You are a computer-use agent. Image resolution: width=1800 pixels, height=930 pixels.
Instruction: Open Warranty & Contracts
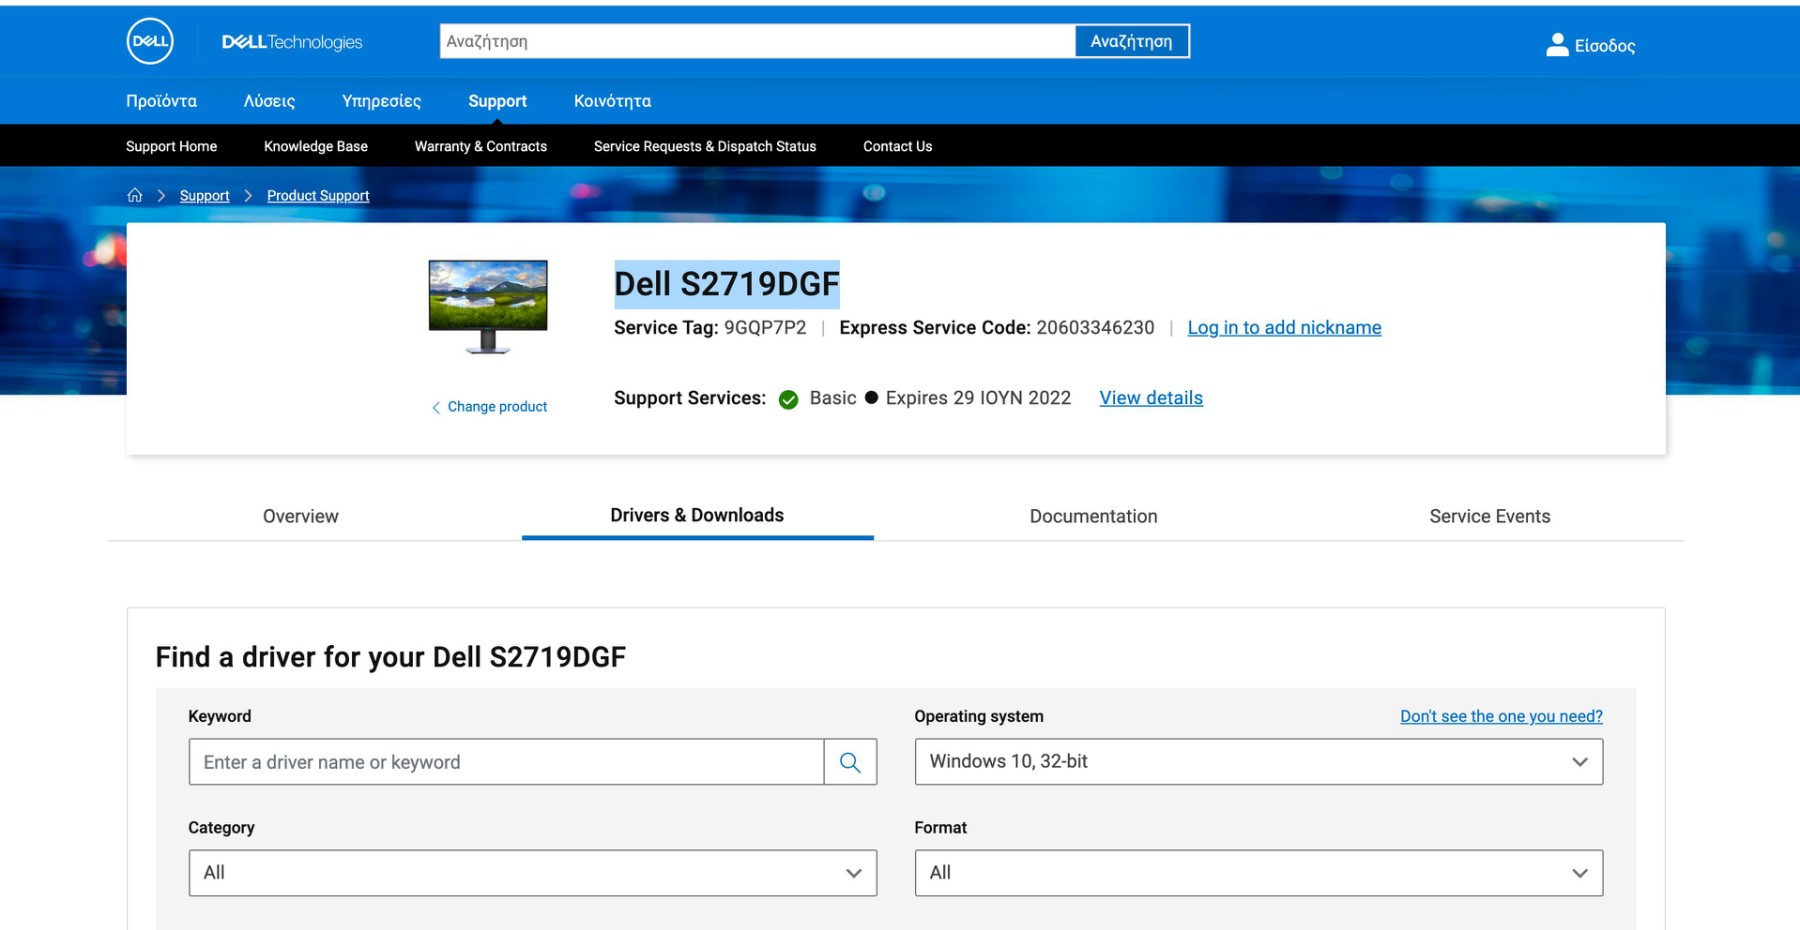pyautogui.click(x=481, y=146)
